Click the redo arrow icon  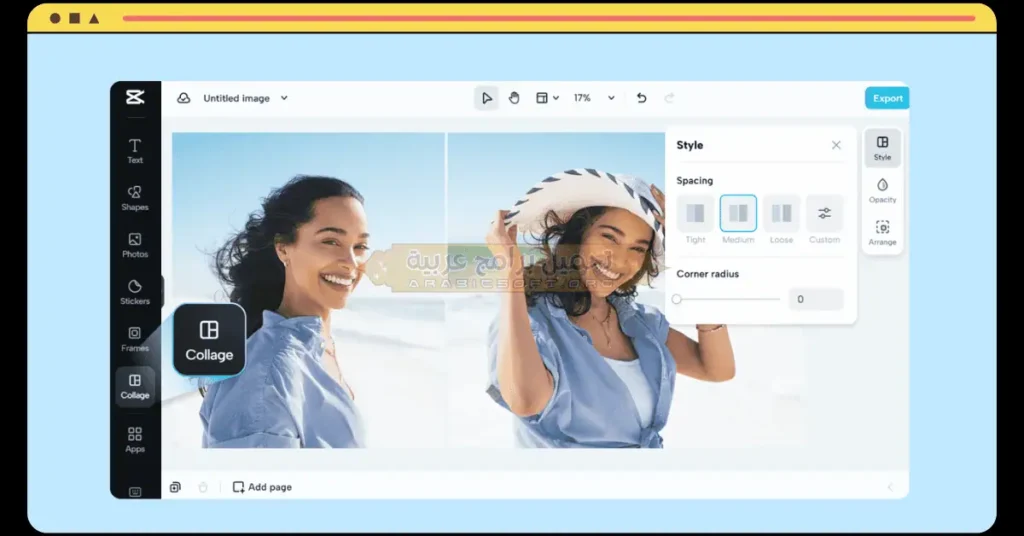(x=669, y=98)
